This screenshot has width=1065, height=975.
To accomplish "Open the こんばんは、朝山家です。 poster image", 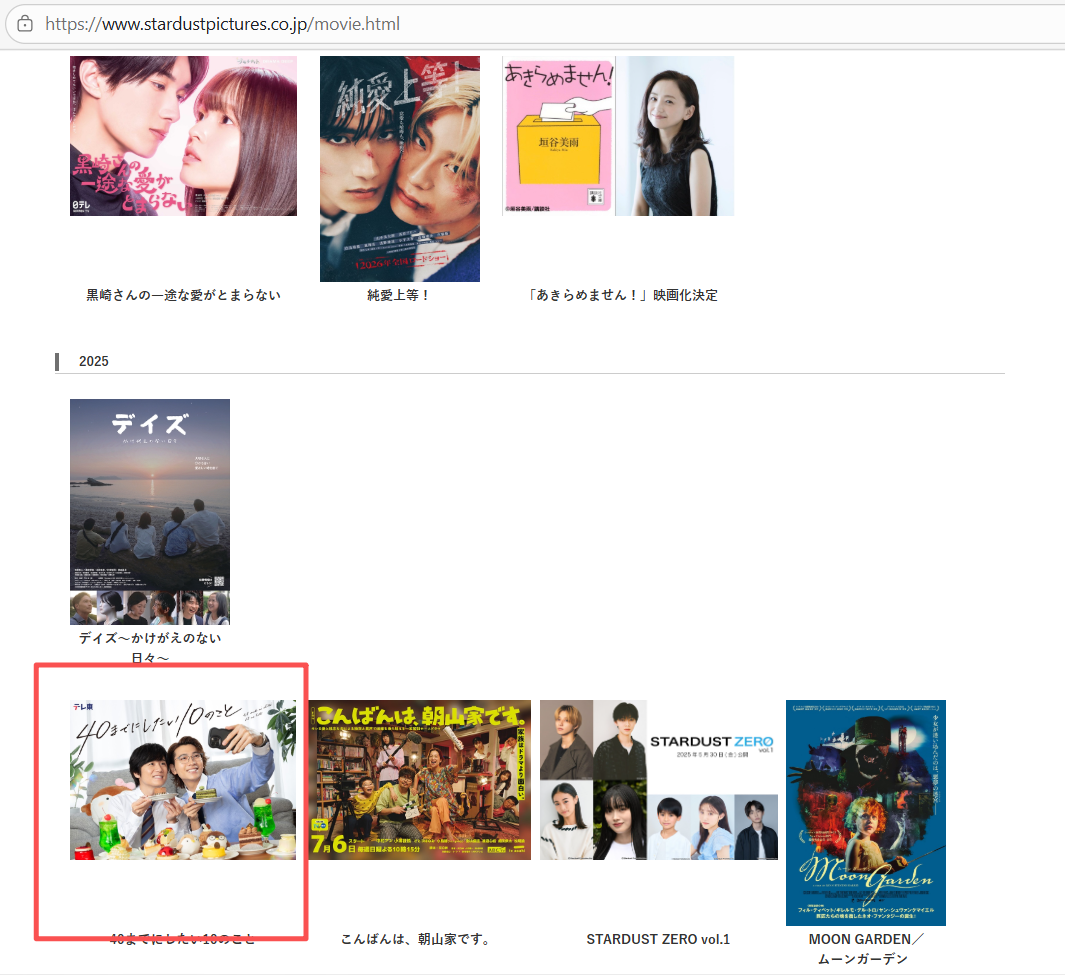I will [x=420, y=780].
